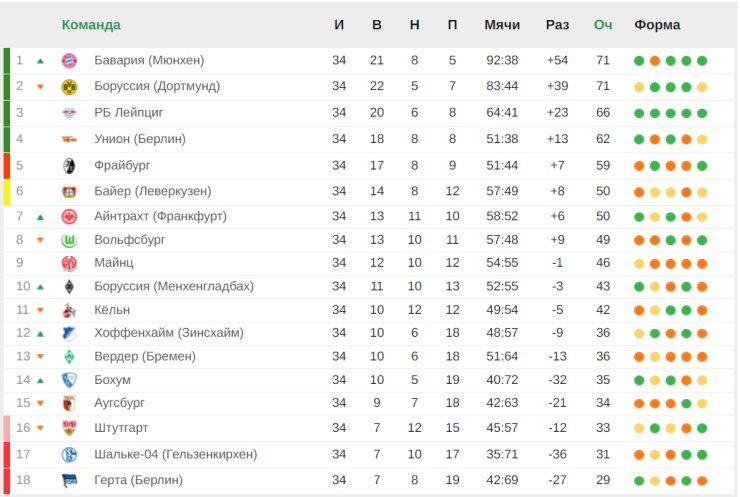This screenshot has width=740, height=497.
Task: Select the Freiburg club emblem
Action: click(69, 166)
